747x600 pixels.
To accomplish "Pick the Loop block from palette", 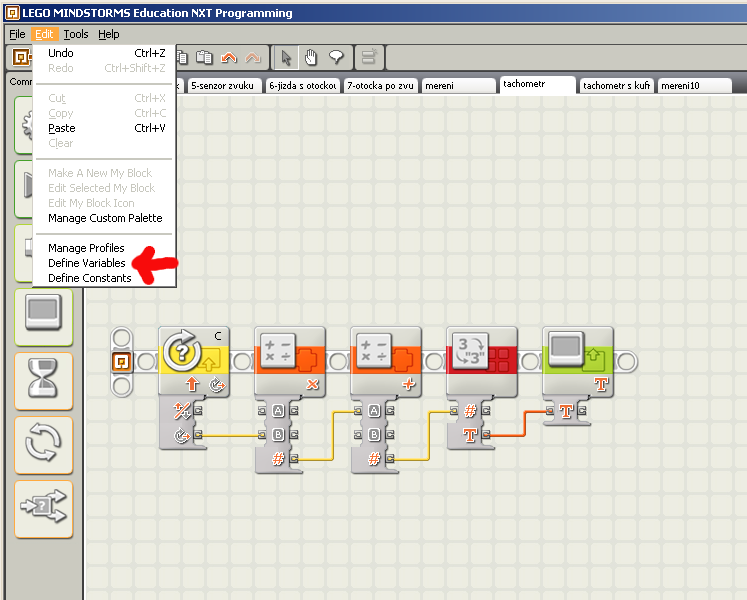I will (x=43, y=445).
